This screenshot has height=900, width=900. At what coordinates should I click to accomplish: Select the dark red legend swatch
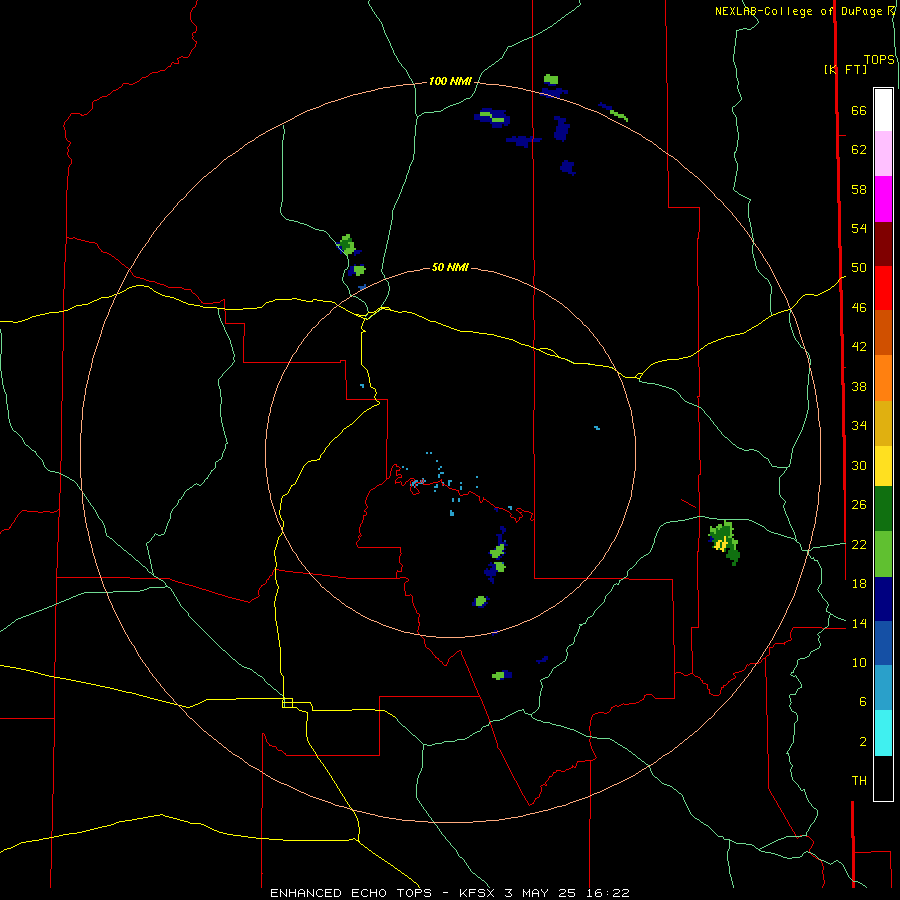pos(883,243)
